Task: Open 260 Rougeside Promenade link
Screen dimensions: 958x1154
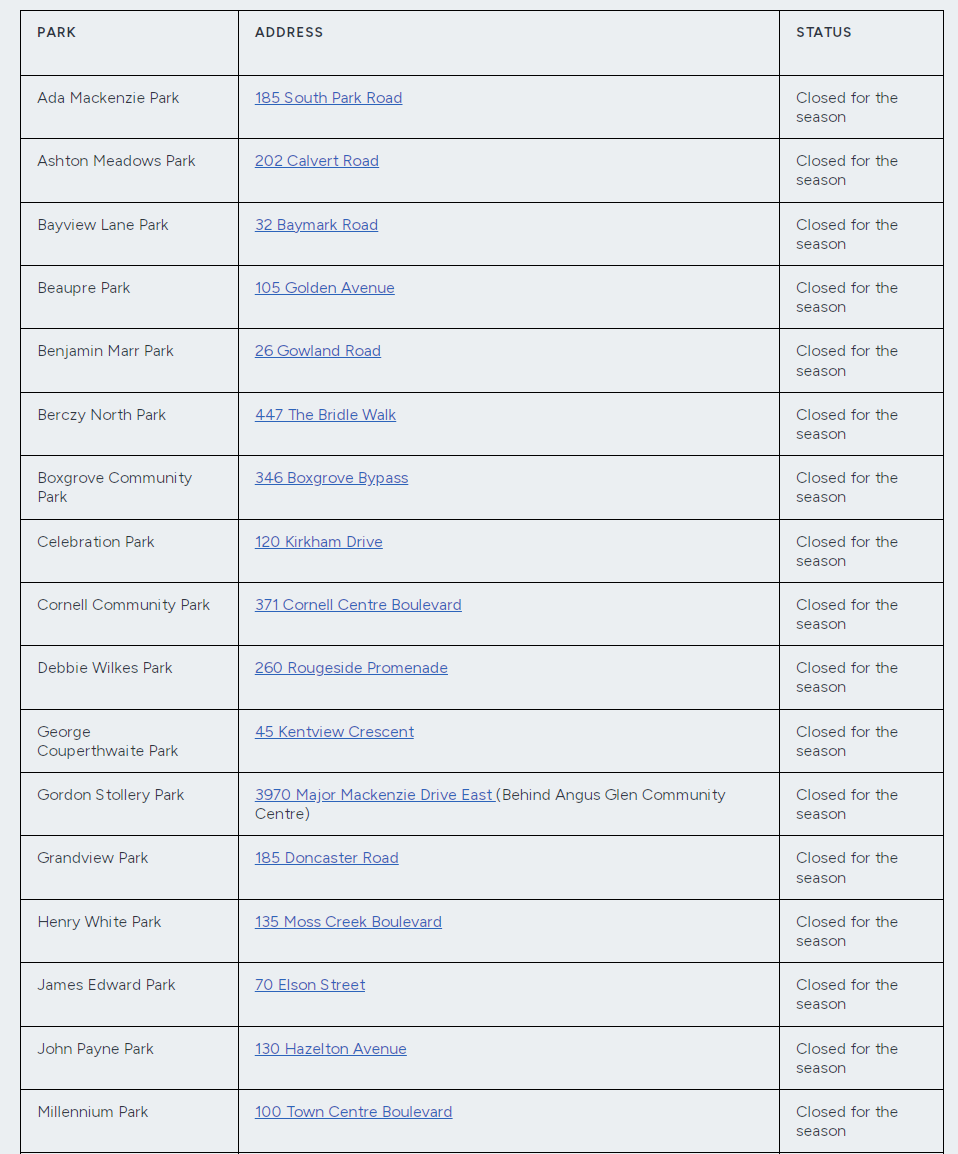Action: pos(351,668)
